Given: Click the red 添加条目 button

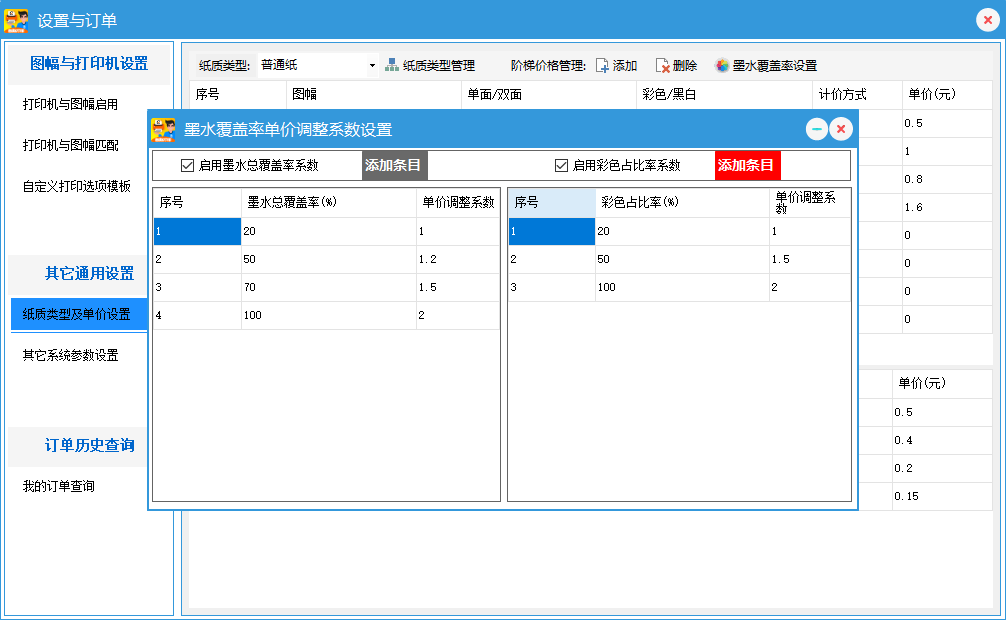Looking at the screenshot, I should click(x=747, y=165).
